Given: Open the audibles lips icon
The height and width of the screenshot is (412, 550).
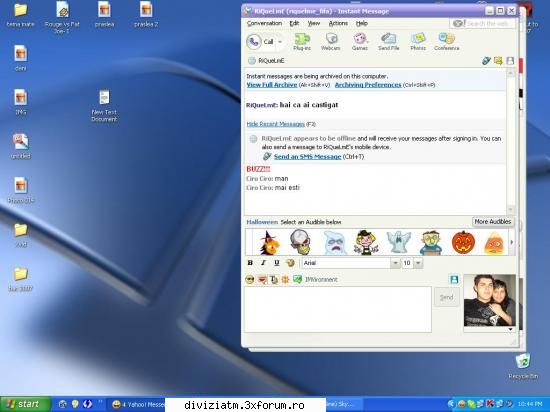Looking at the screenshot, I should [262, 279].
